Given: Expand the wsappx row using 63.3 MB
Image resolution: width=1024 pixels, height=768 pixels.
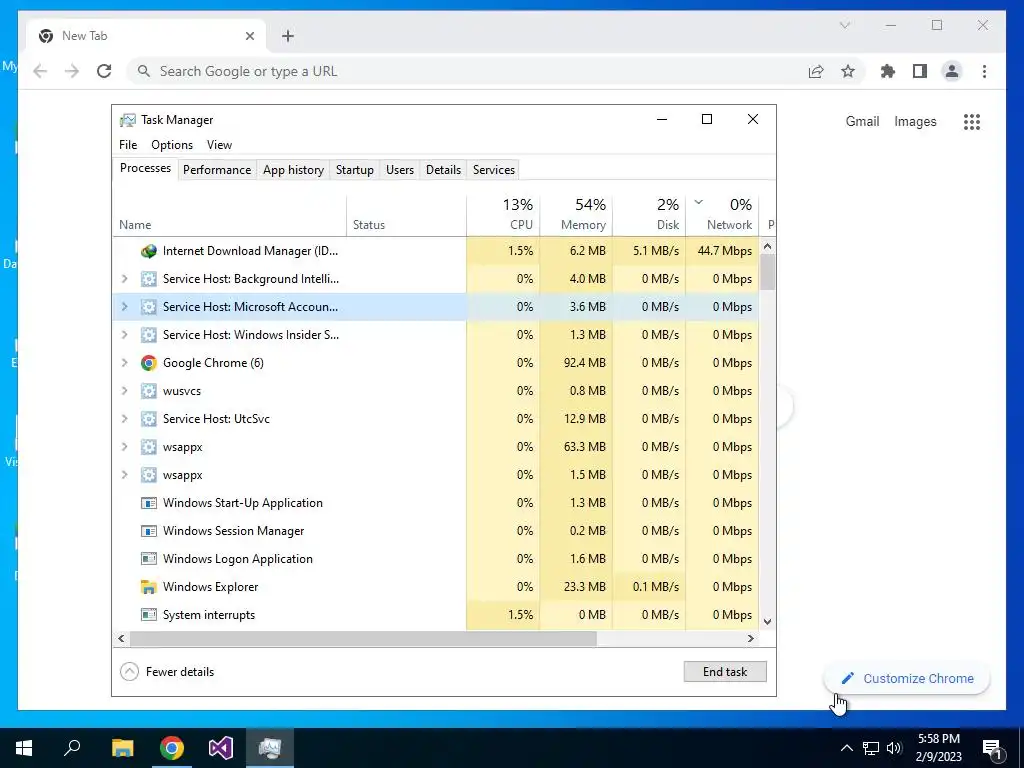Looking at the screenshot, I should [124, 447].
